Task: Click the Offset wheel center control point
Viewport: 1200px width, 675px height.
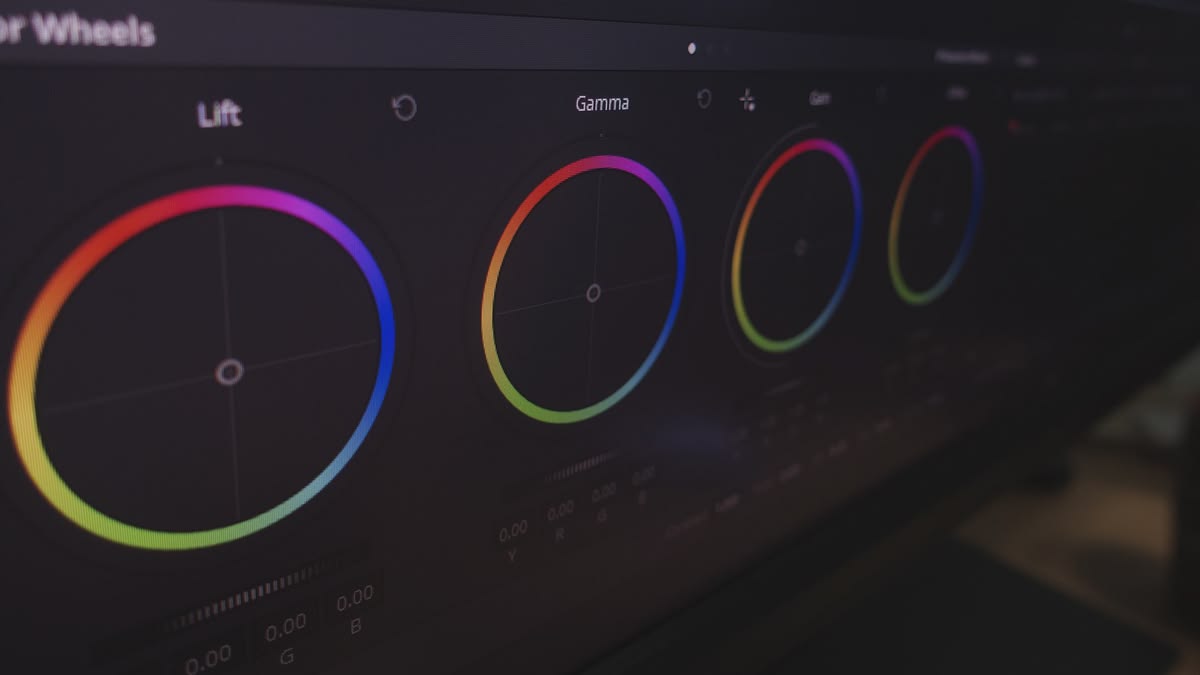Action: click(938, 215)
